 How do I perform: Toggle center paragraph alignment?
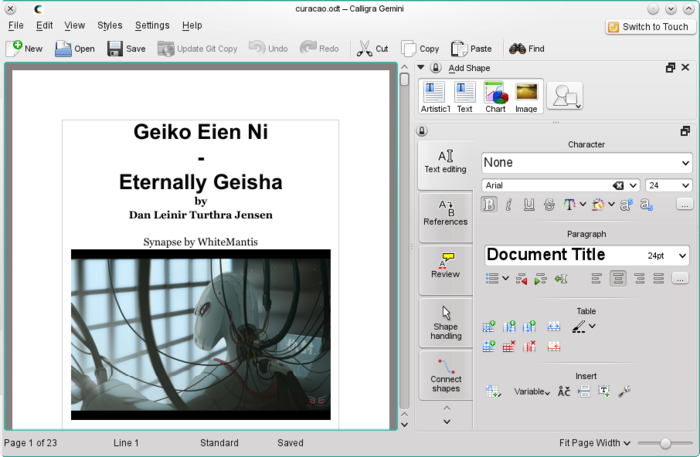[x=619, y=279]
